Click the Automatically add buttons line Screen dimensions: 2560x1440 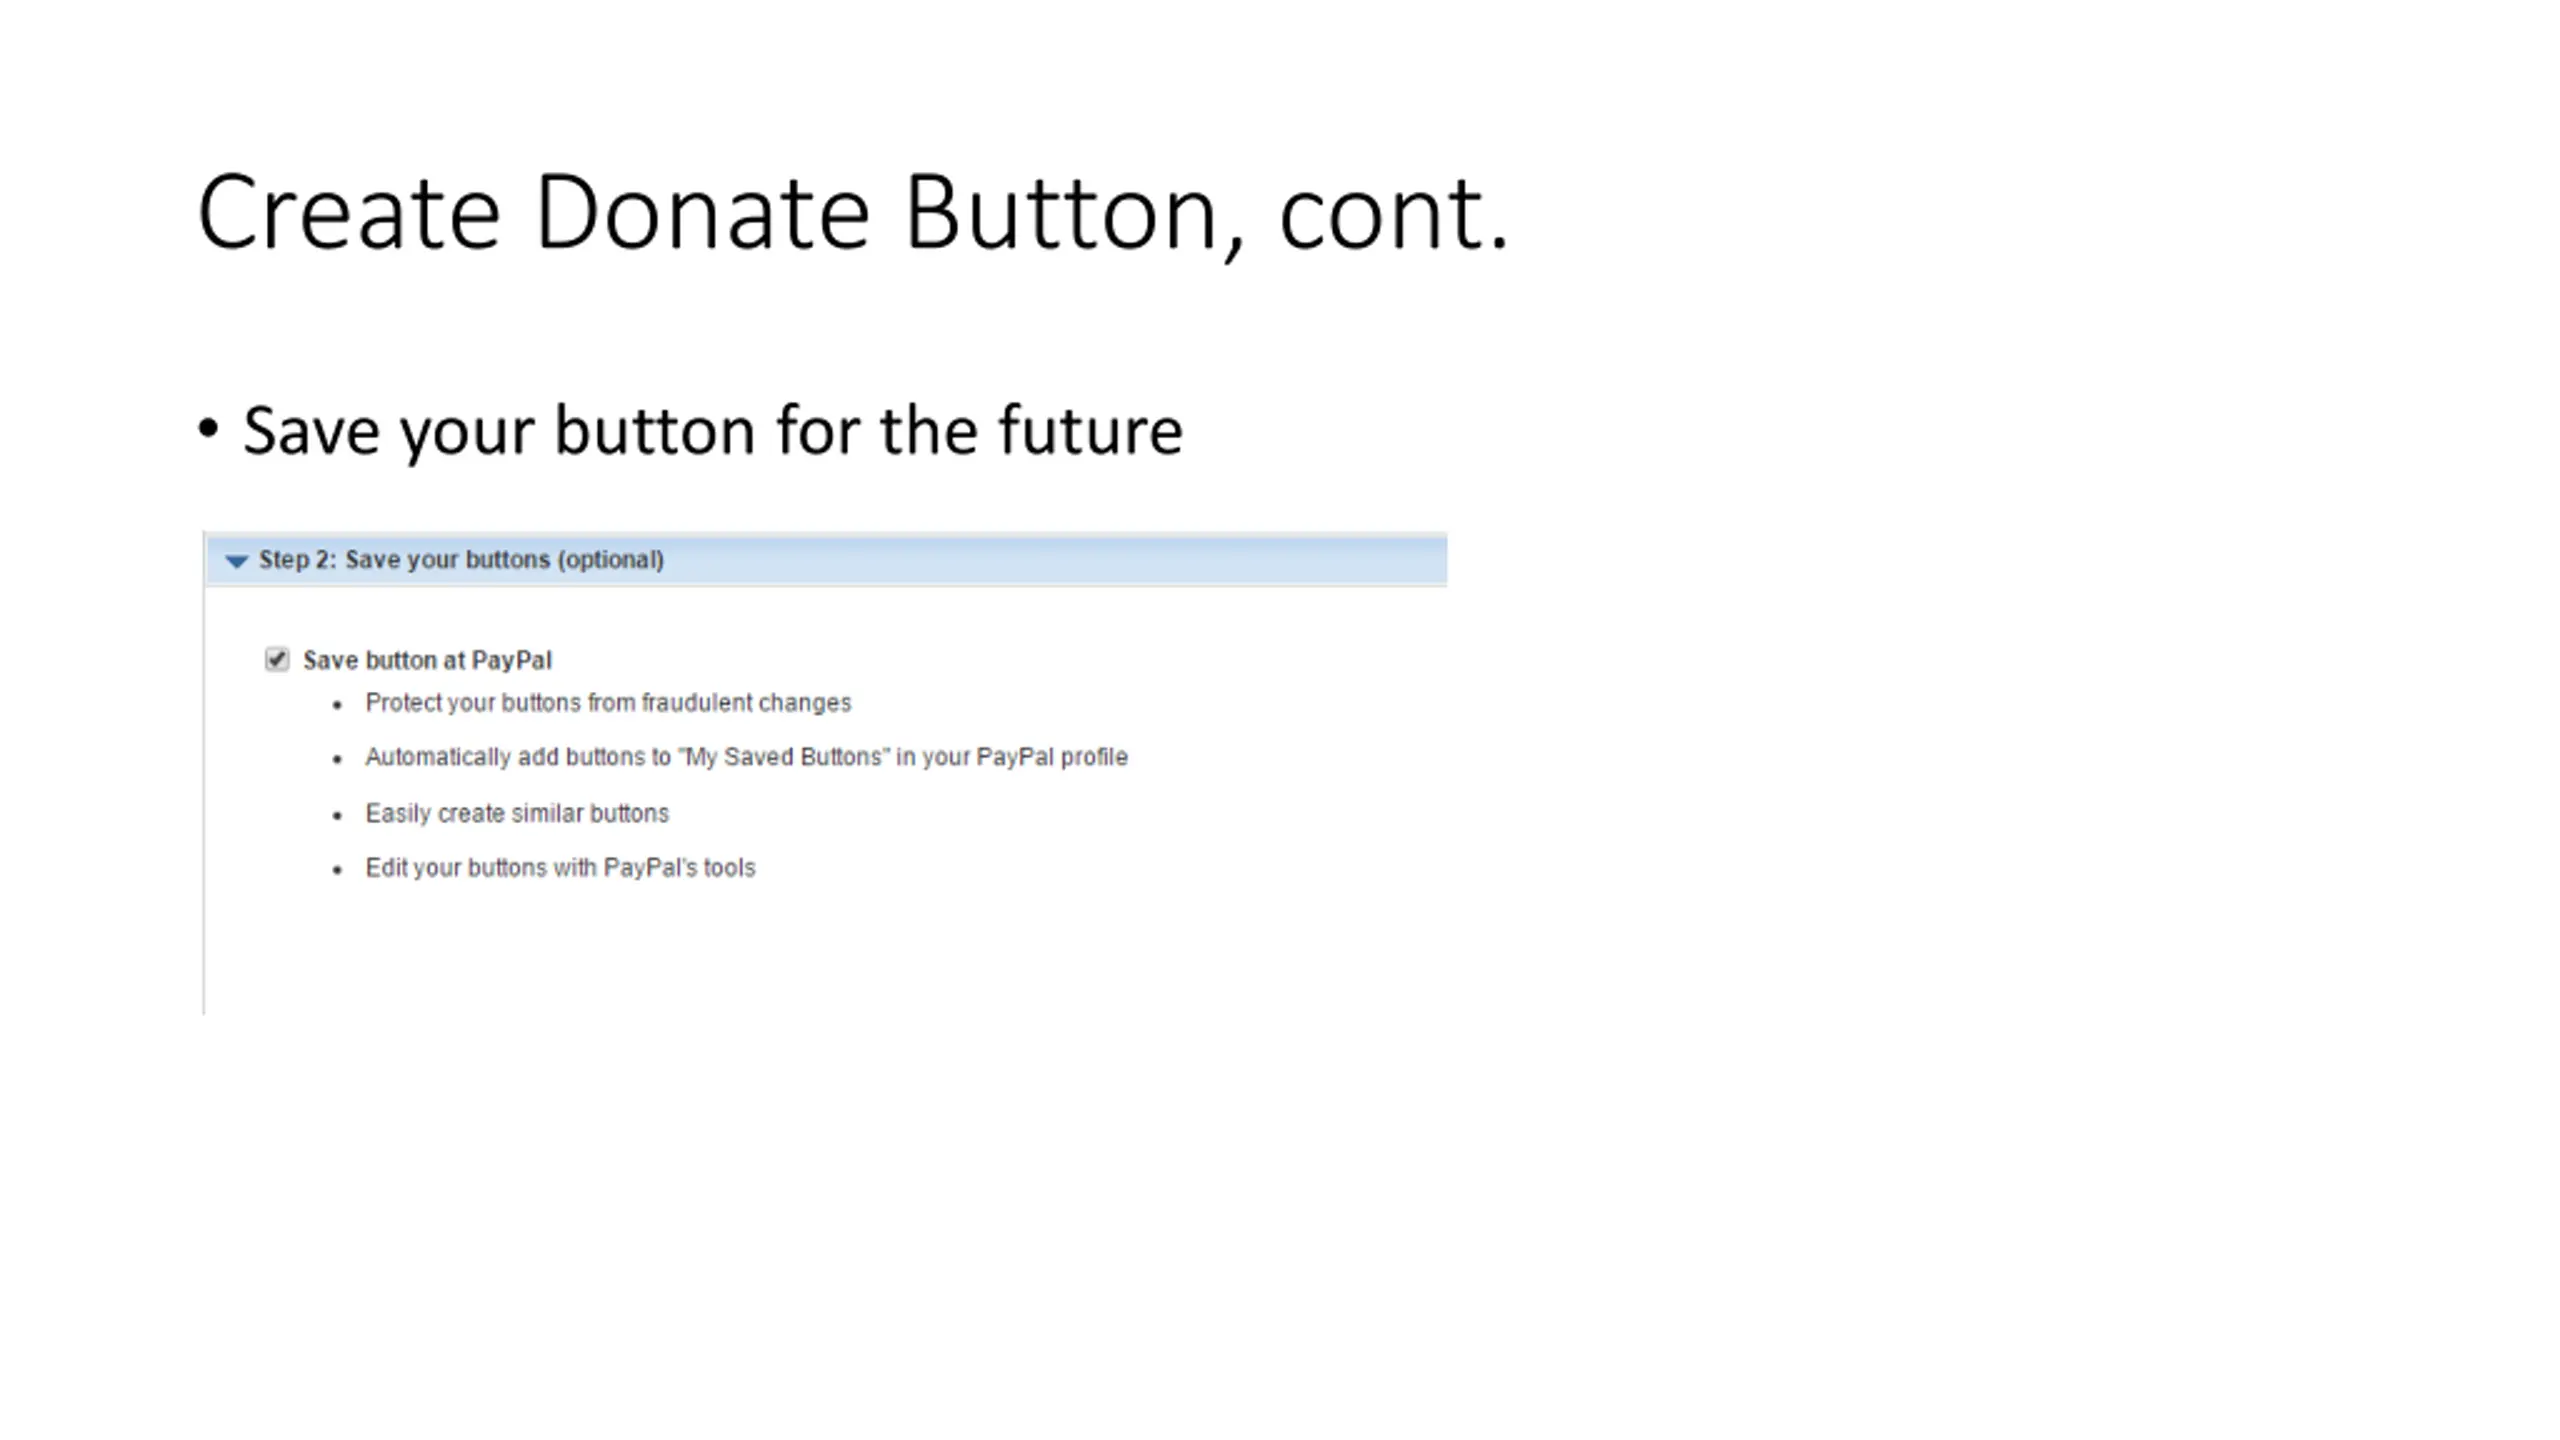746,757
